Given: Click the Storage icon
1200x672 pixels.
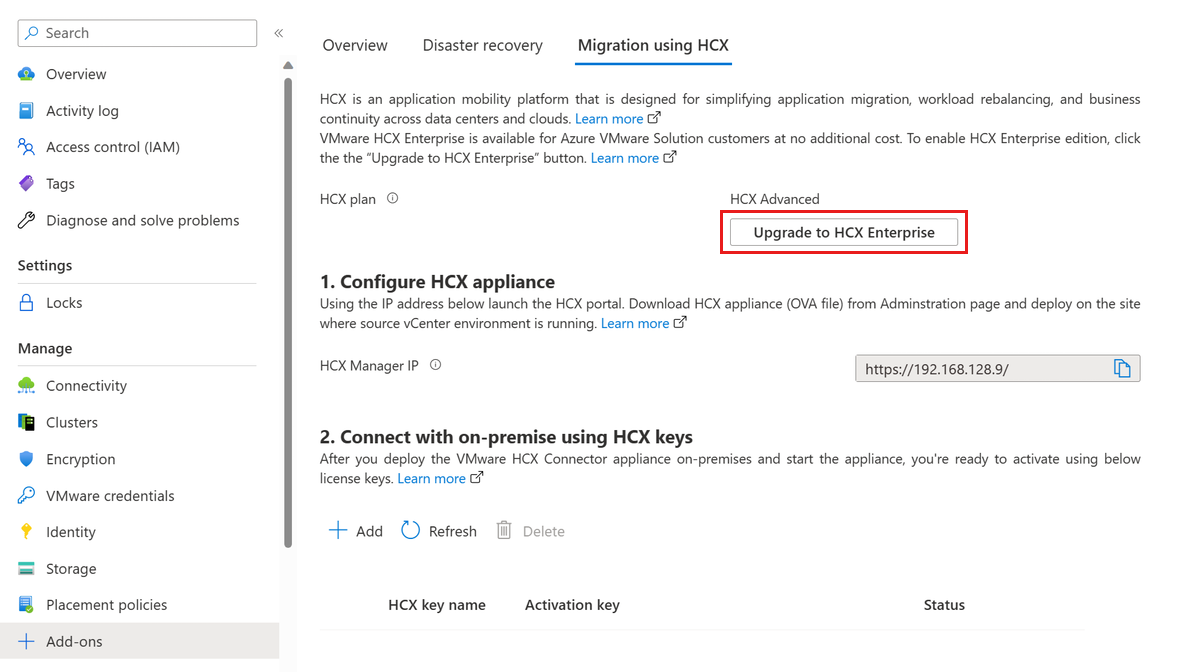Looking at the screenshot, I should (x=27, y=569).
